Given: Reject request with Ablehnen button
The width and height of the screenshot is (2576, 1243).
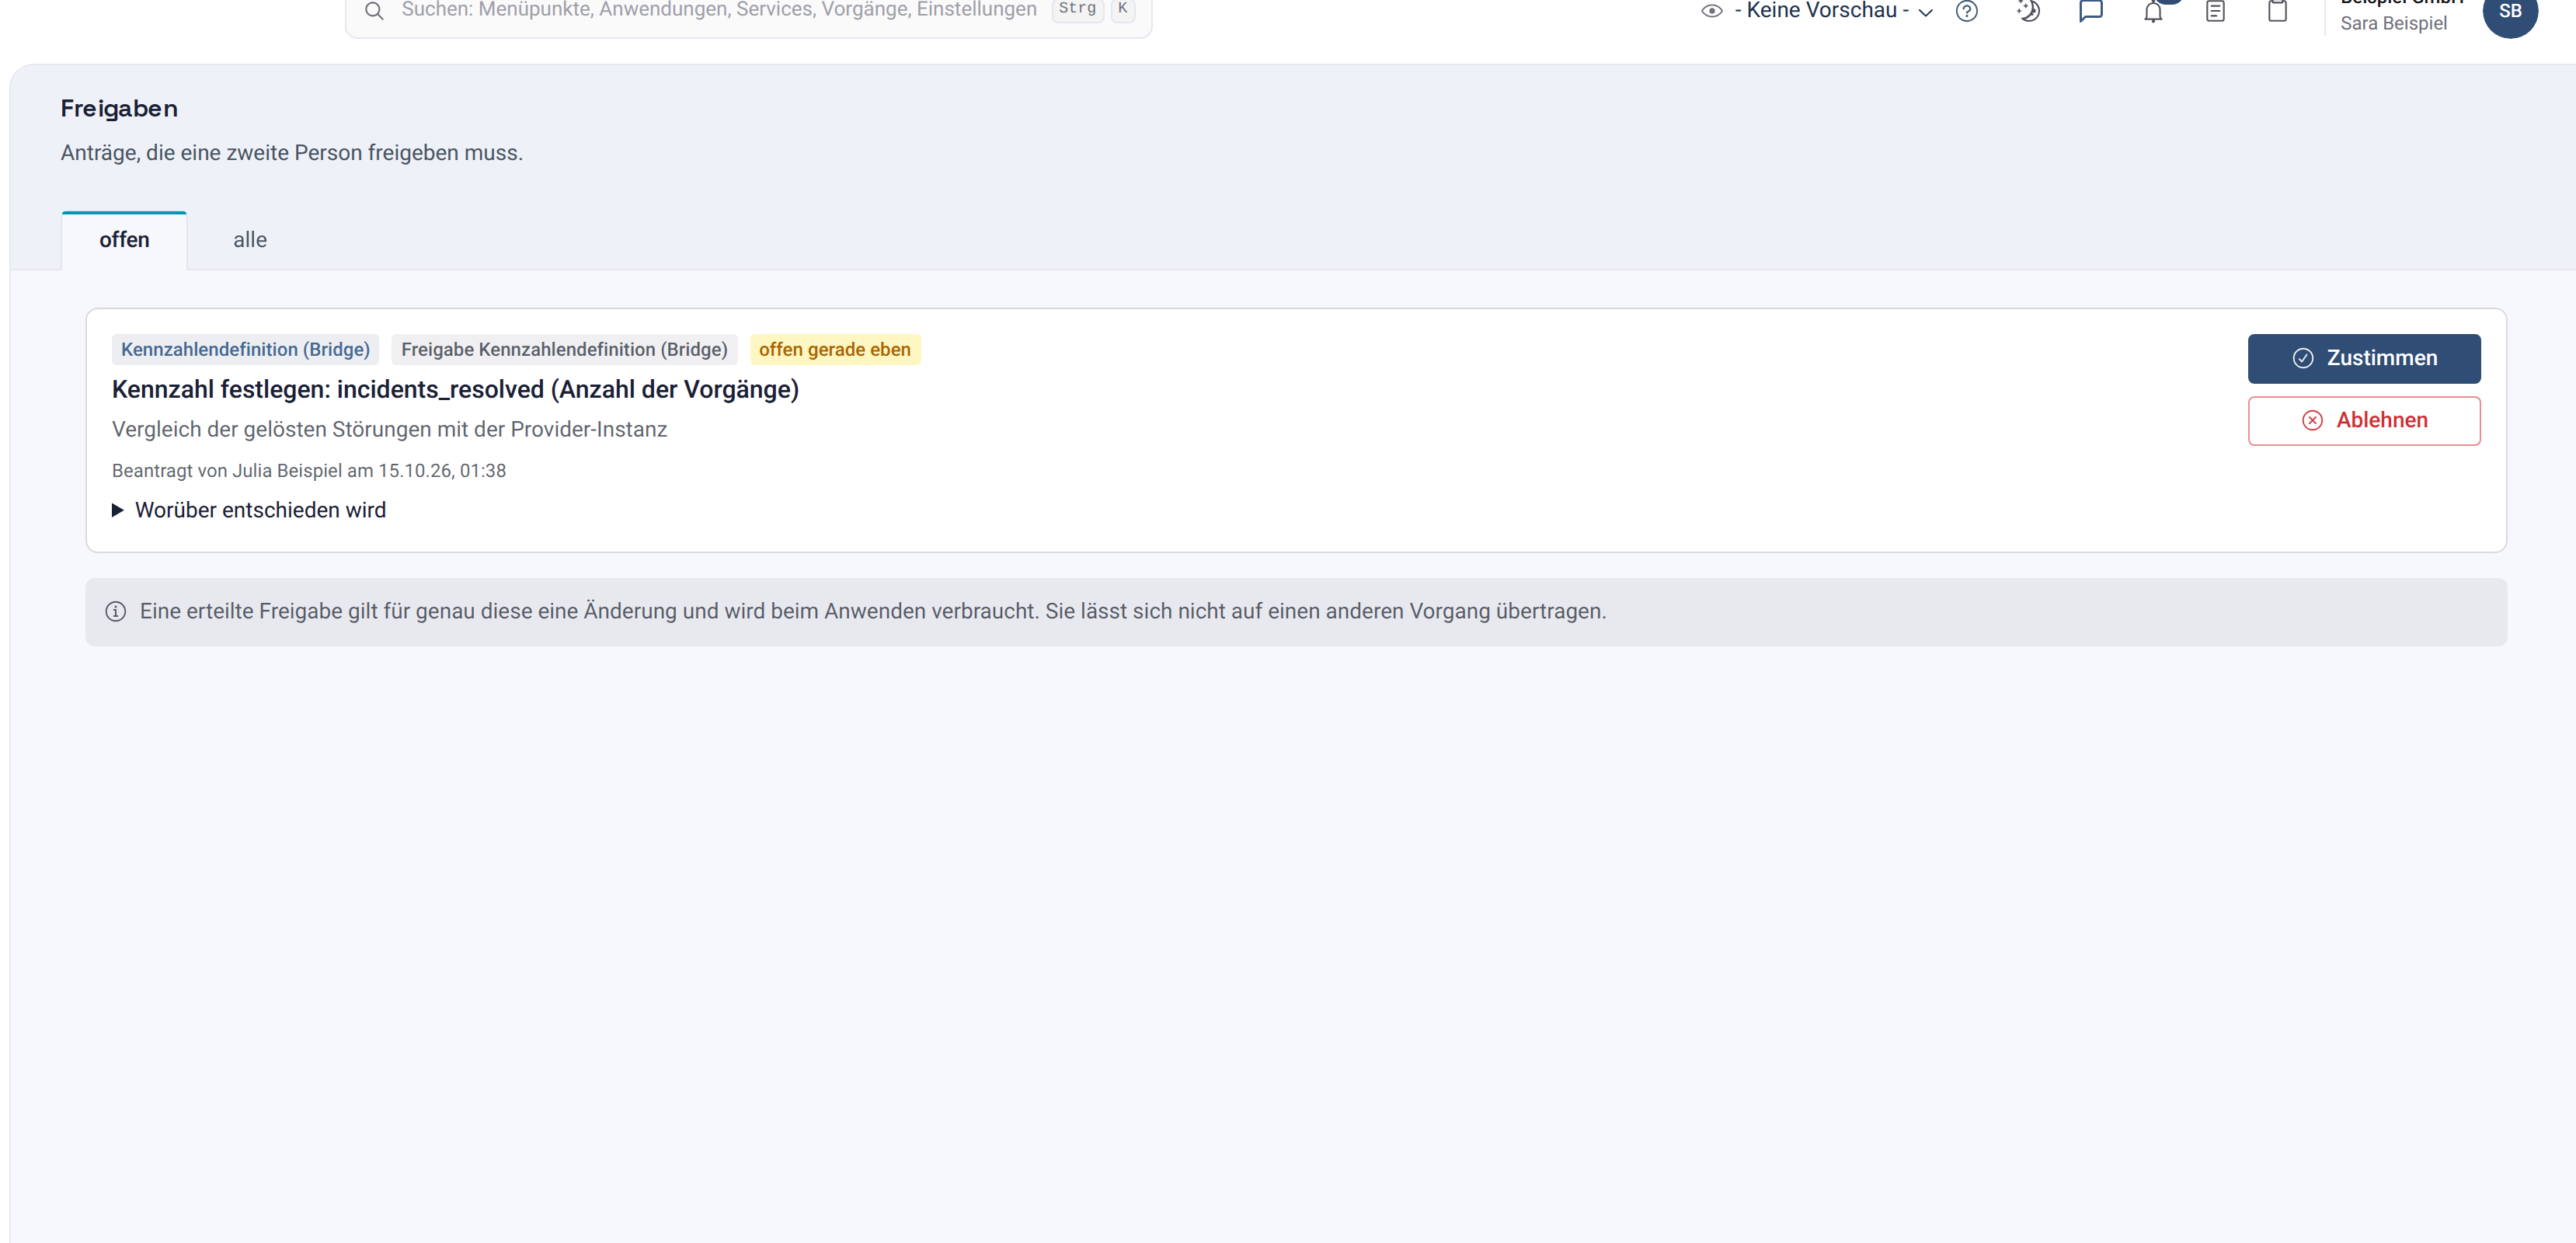Looking at the screenshot, I should pos(2364,421).
